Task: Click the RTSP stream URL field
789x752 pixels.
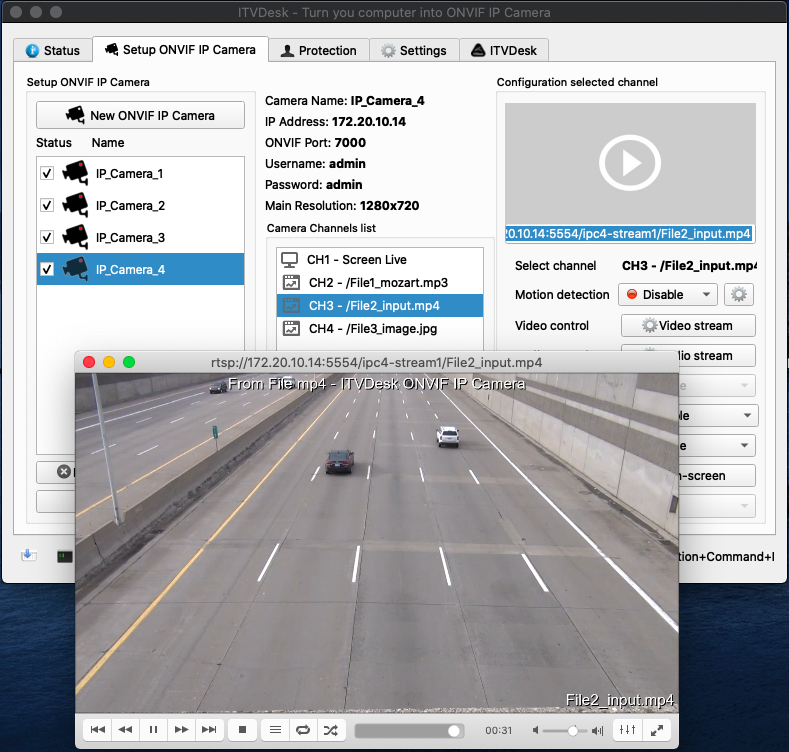Action: (x=630, y=234)
